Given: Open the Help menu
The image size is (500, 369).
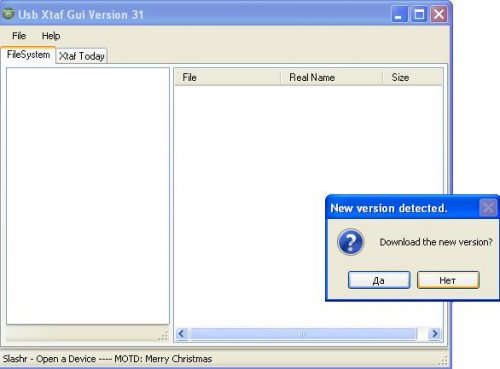Looking at the screenshot, I should (x=51, y=36).
